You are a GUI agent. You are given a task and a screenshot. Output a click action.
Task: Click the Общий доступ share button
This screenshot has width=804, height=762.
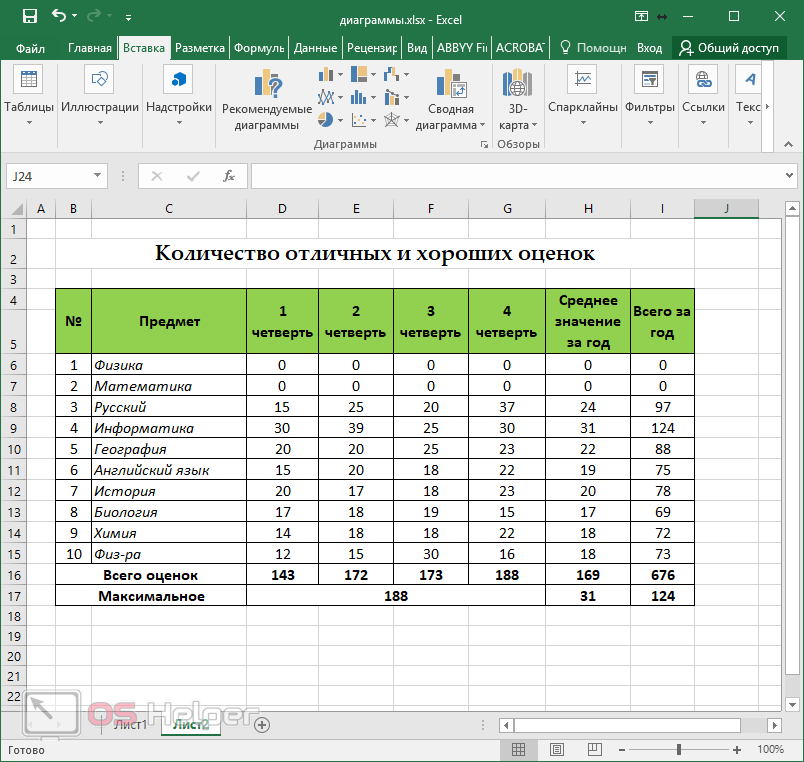tap(728, 47)
